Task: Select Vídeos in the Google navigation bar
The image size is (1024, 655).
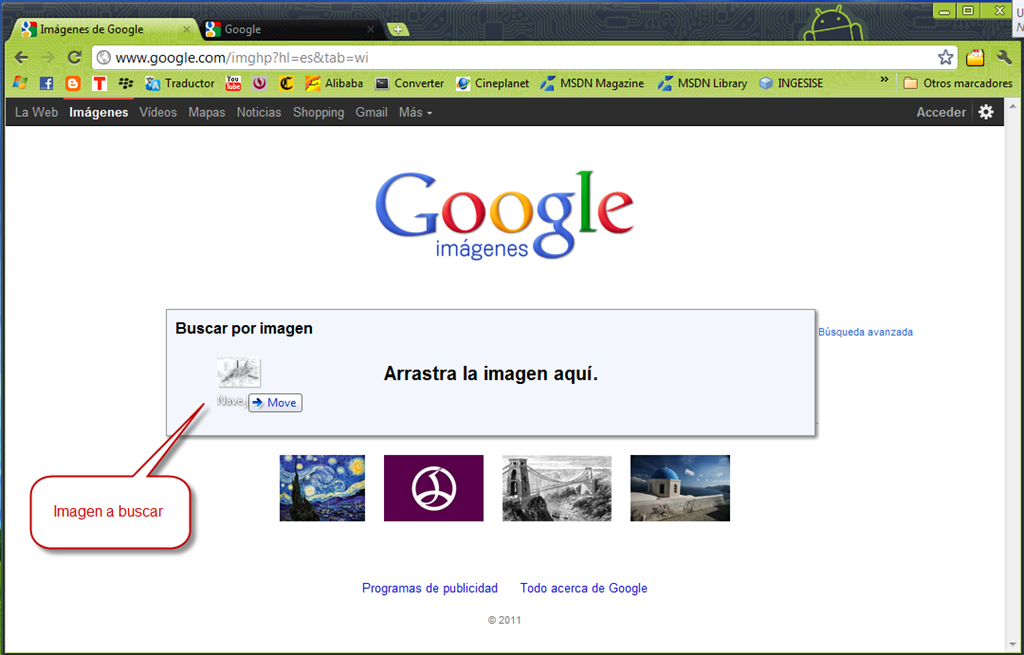Action: click(x=158, y=112)
